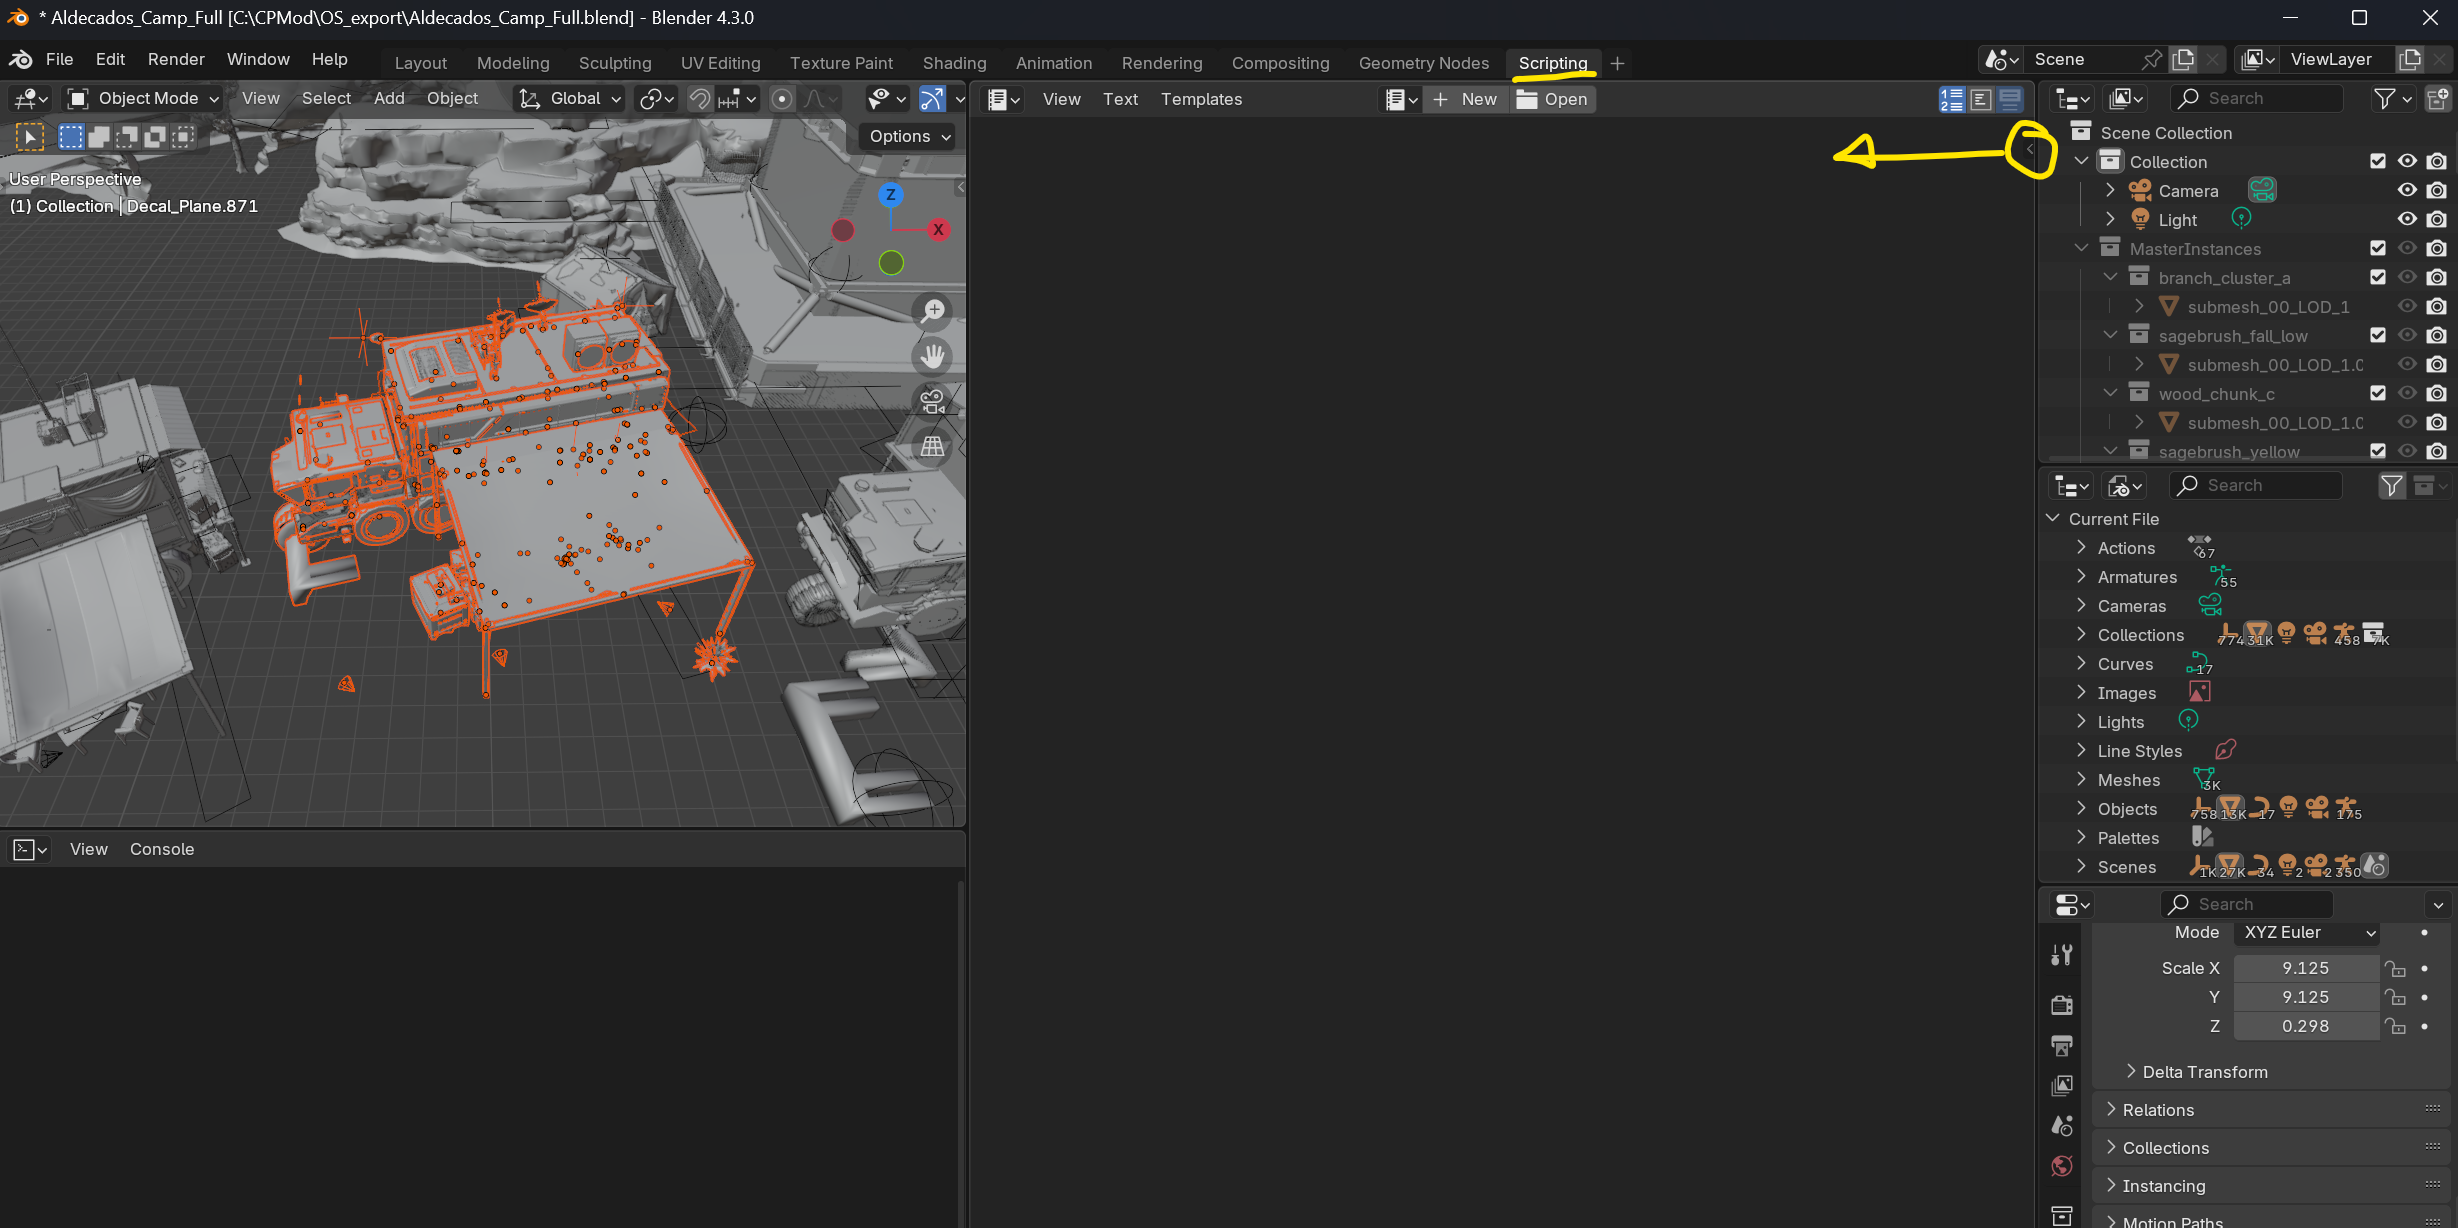
Task: Switch to the Shading workspace tab
Action: [x=954, y=63]
